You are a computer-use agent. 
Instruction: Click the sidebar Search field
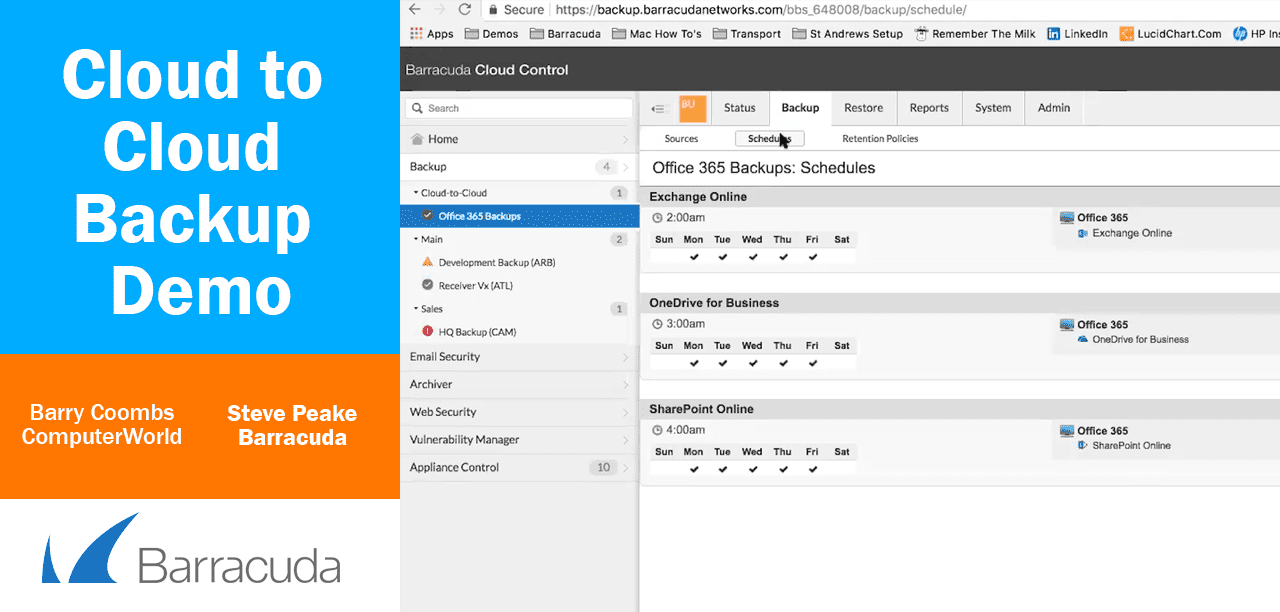tap(518, 107)
